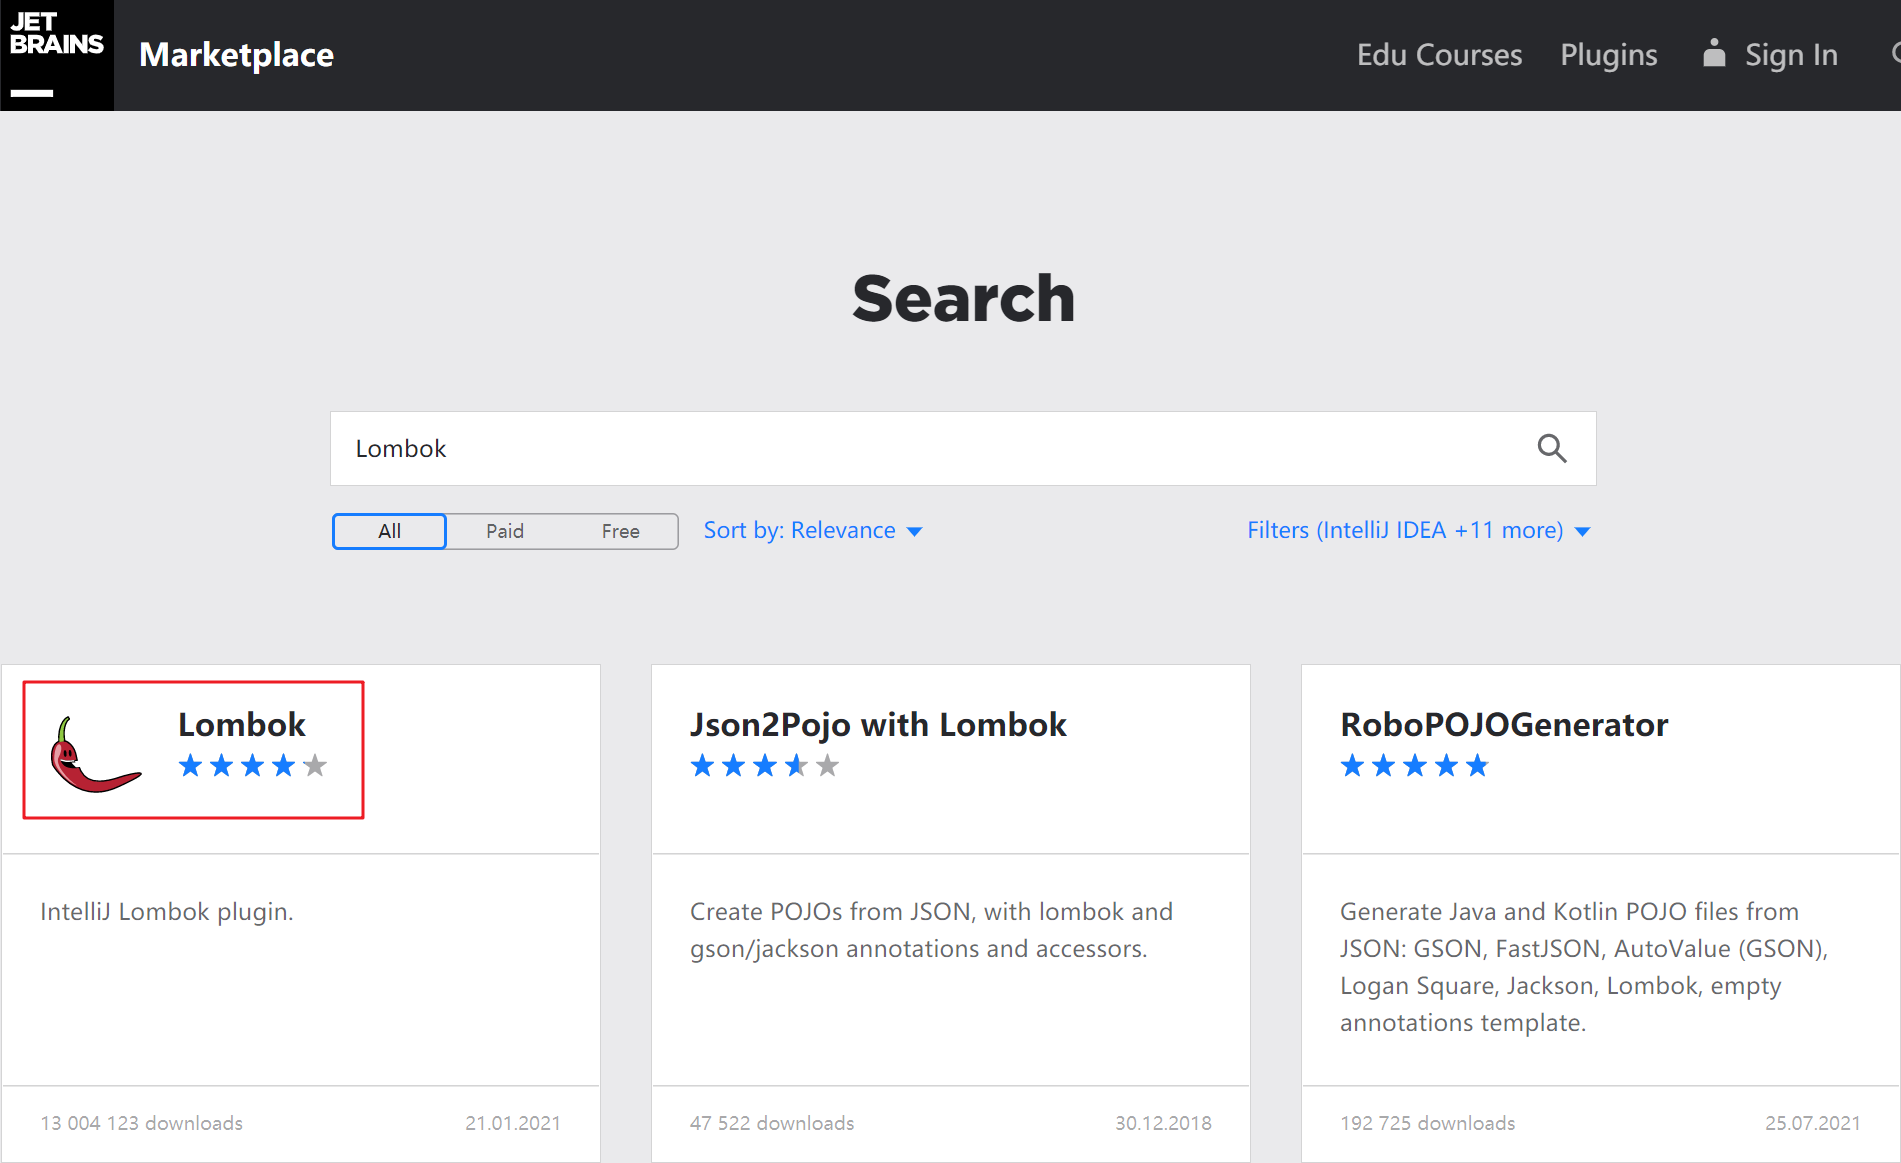The width and height of the screenshot is (1901, 1163).
Task: Click the Marketplace header title
Action: 236,55
